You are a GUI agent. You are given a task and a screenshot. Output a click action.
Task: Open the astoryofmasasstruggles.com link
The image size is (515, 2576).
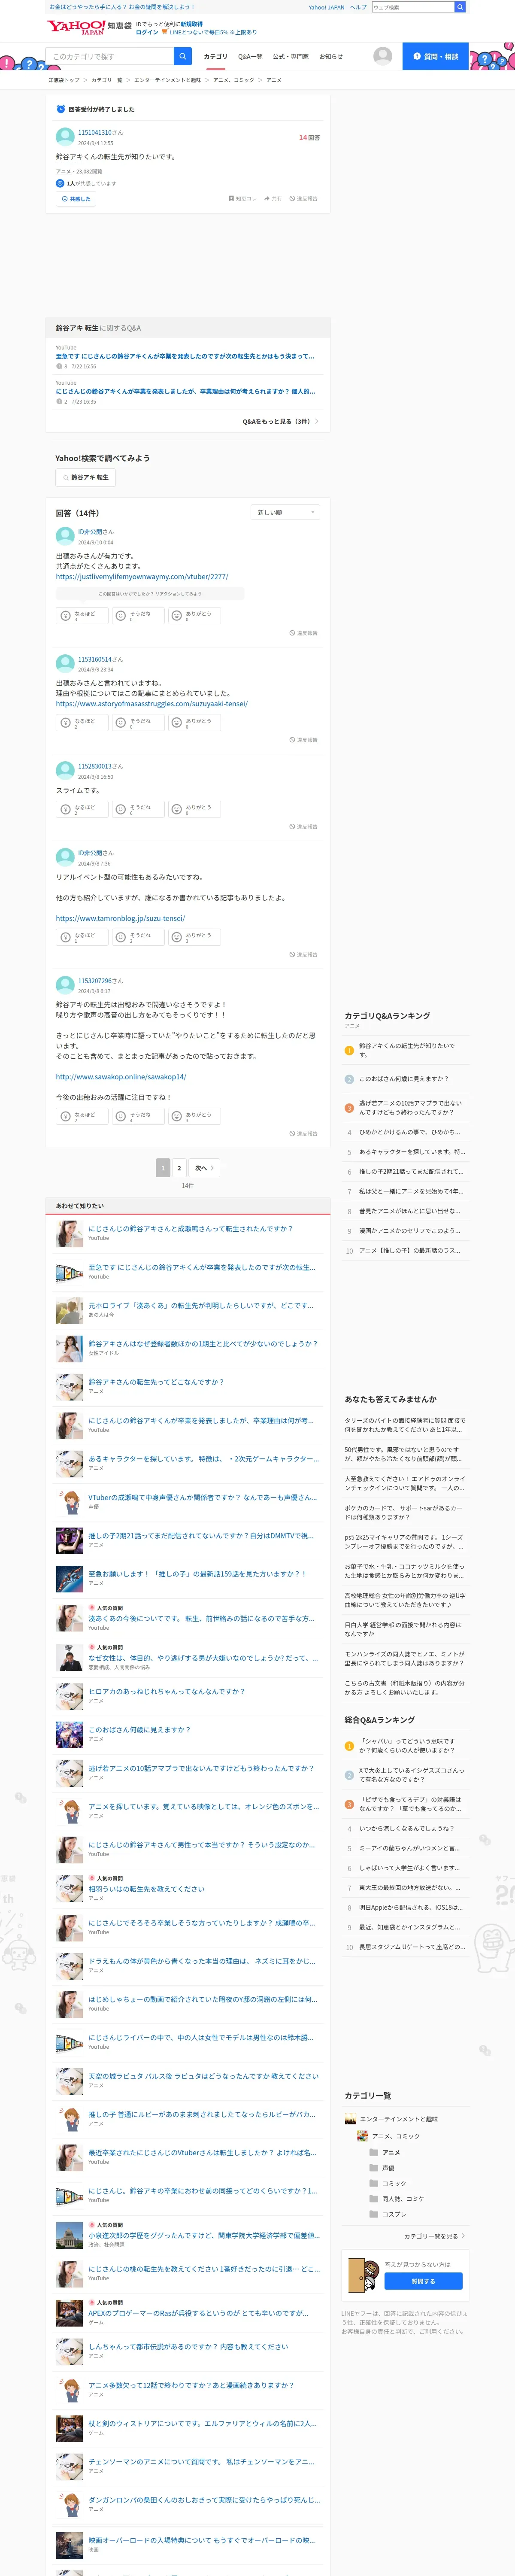[x=152, y=704]
